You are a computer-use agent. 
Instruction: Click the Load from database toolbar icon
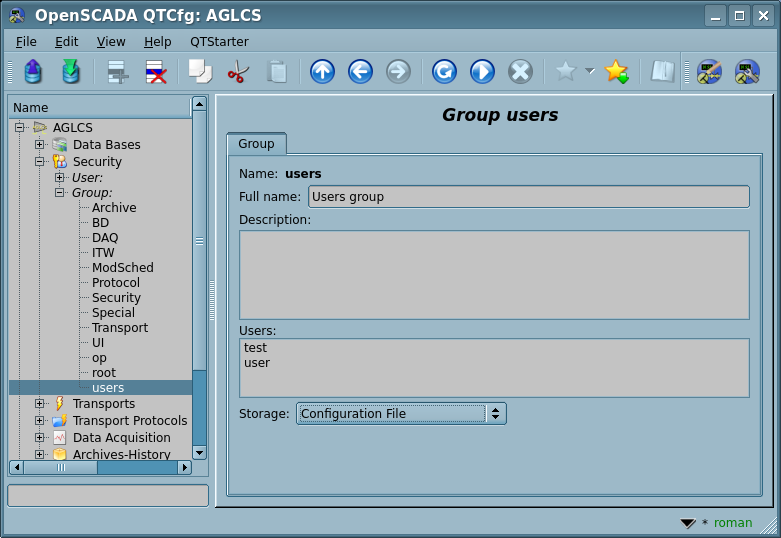33,72
